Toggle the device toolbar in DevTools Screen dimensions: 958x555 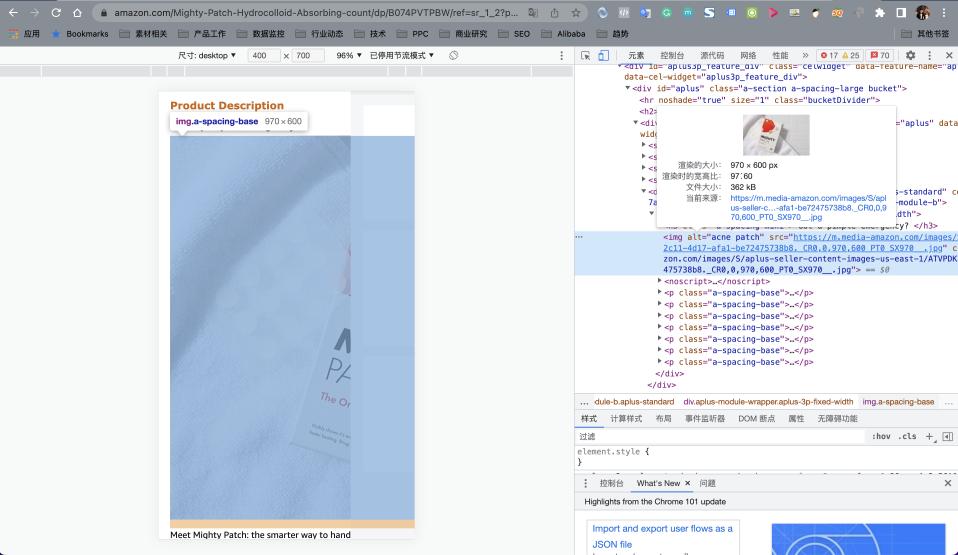pyautogui.click(x=604, y=55)
